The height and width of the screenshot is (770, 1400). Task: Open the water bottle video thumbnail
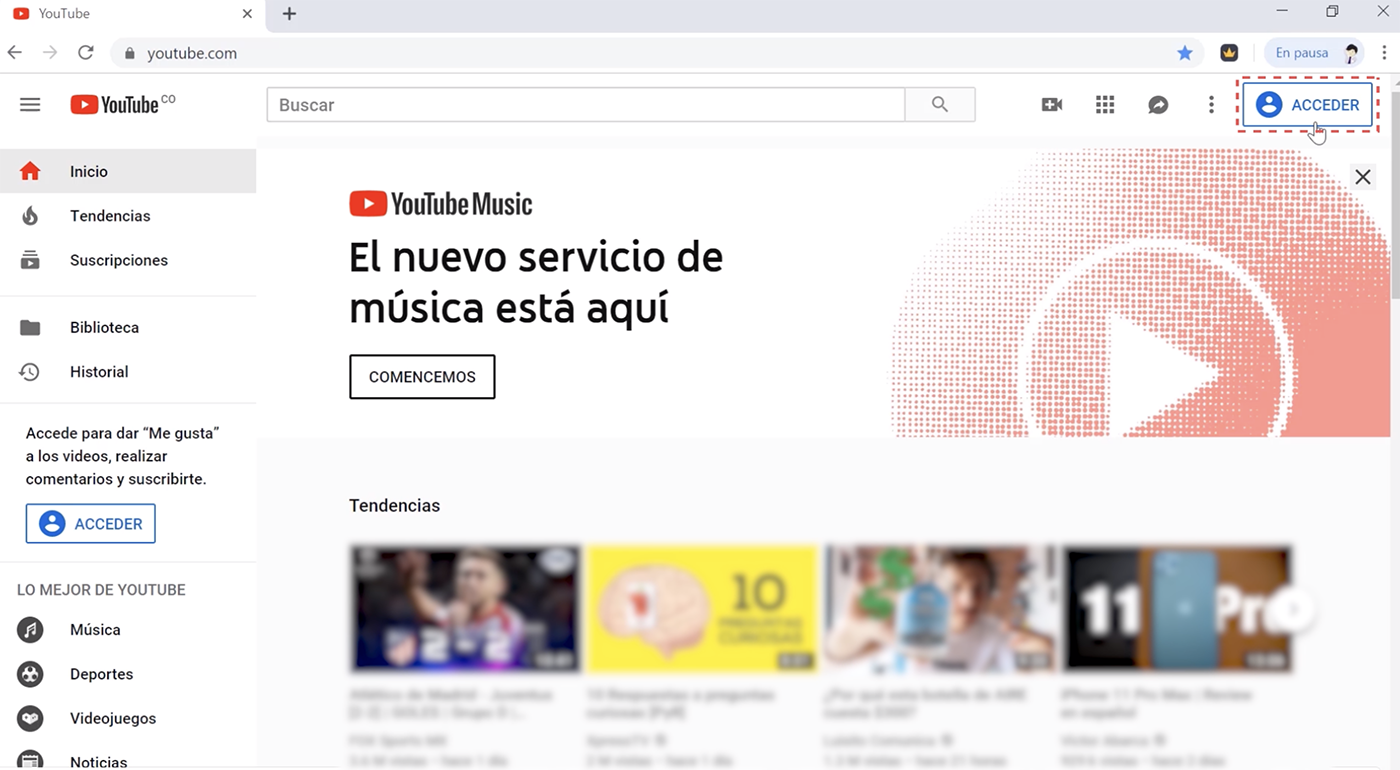pos(940,608)
